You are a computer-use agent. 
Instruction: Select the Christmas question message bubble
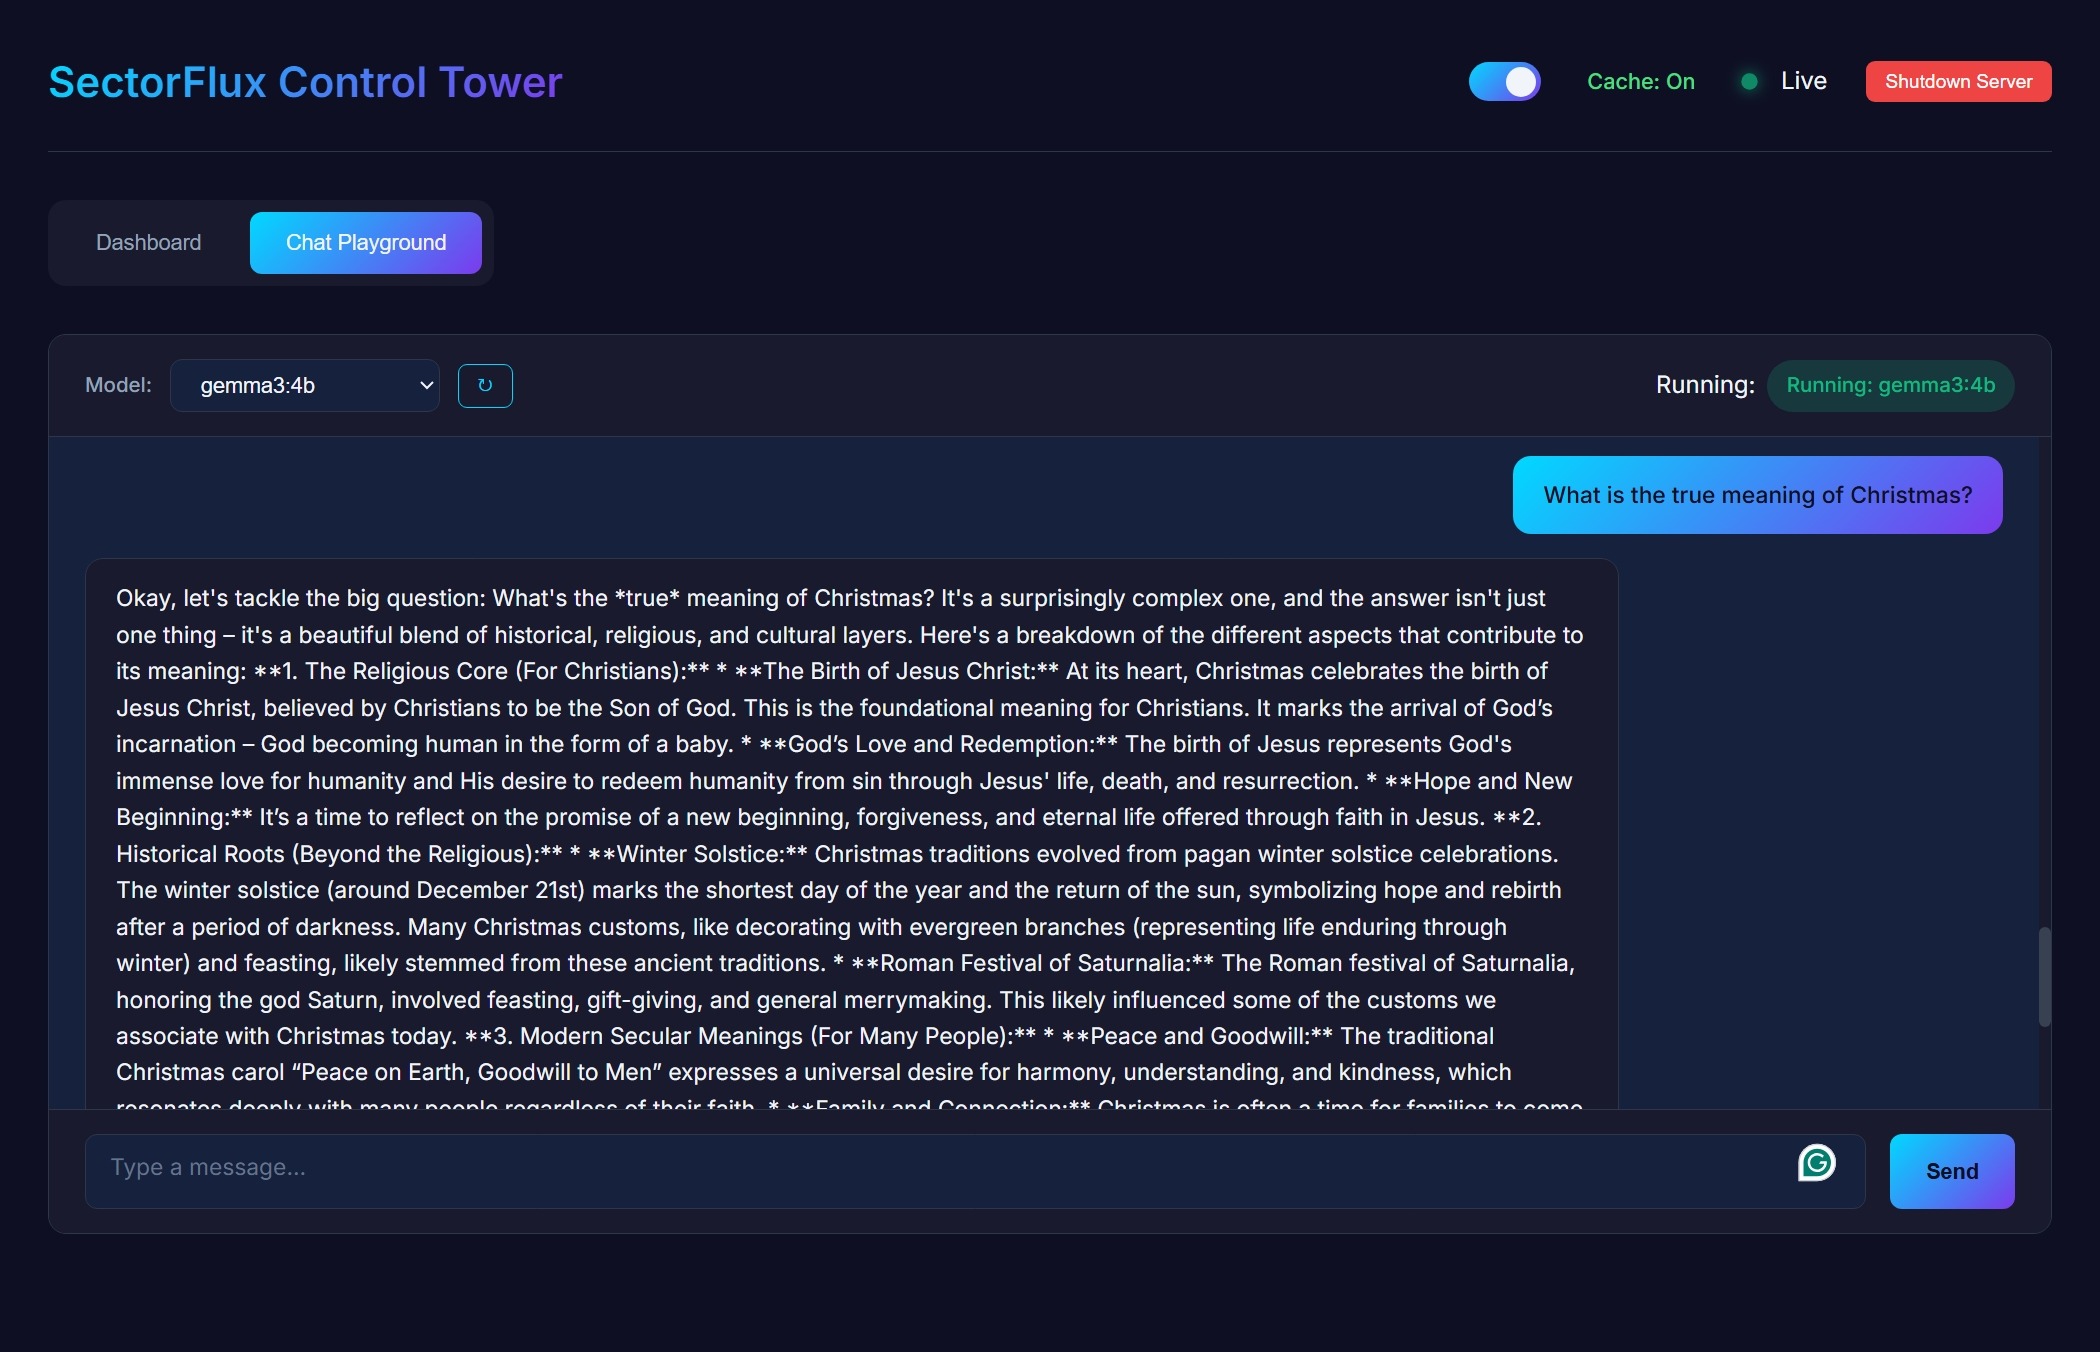point(1757,494)
